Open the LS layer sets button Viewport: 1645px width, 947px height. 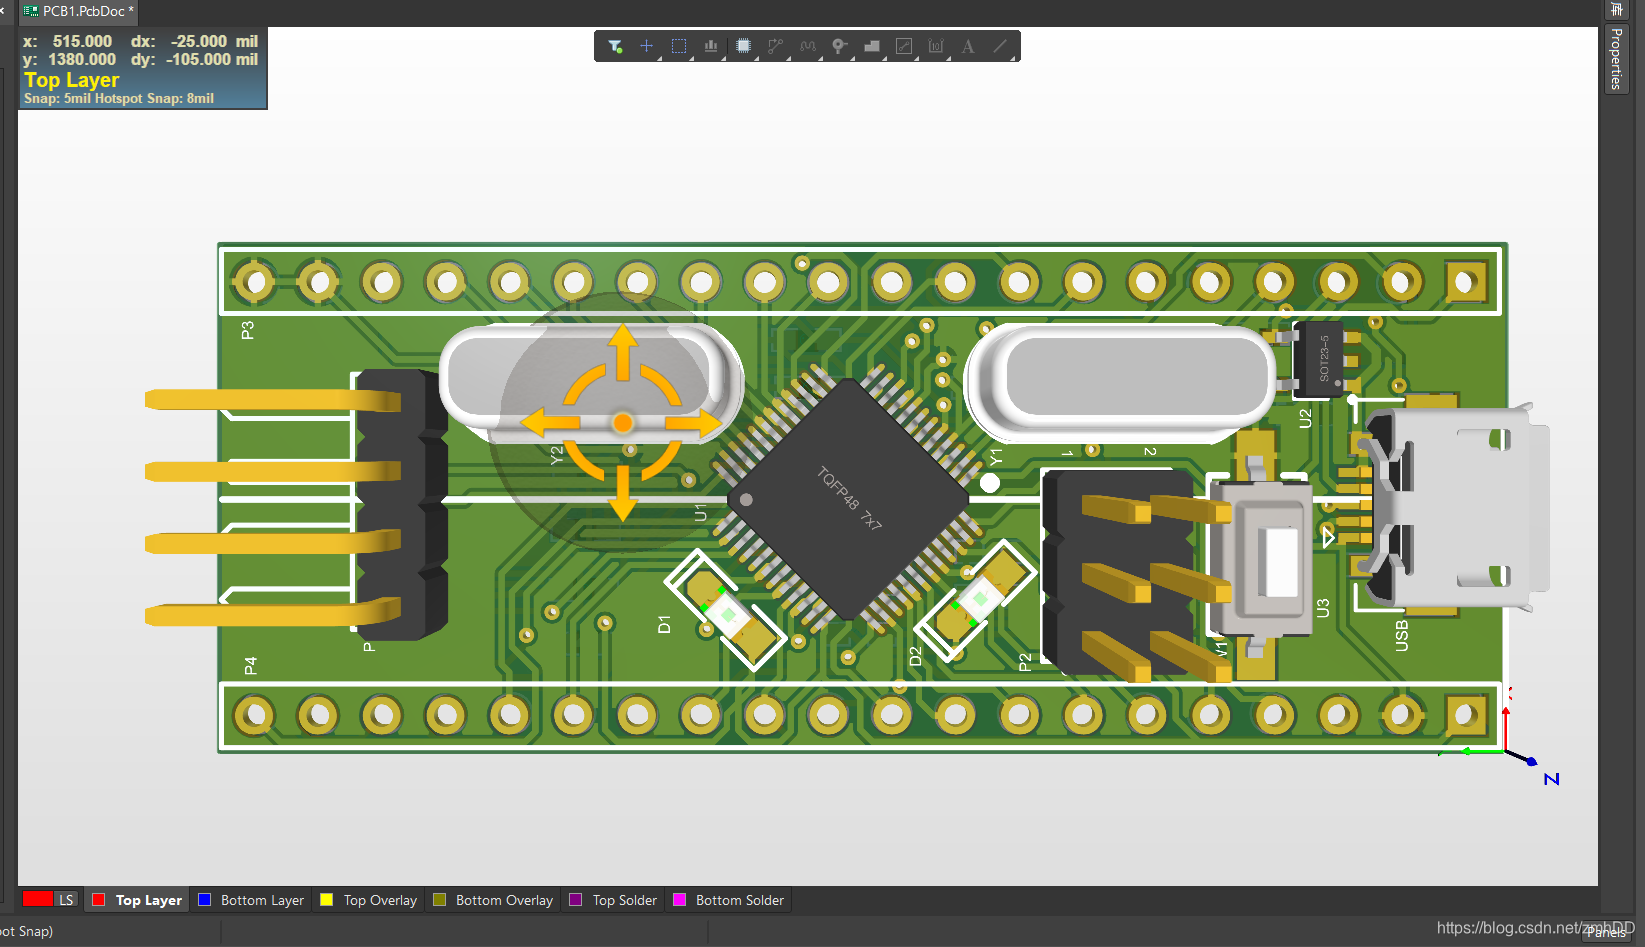pyautogui.click(x=66, y=900)
